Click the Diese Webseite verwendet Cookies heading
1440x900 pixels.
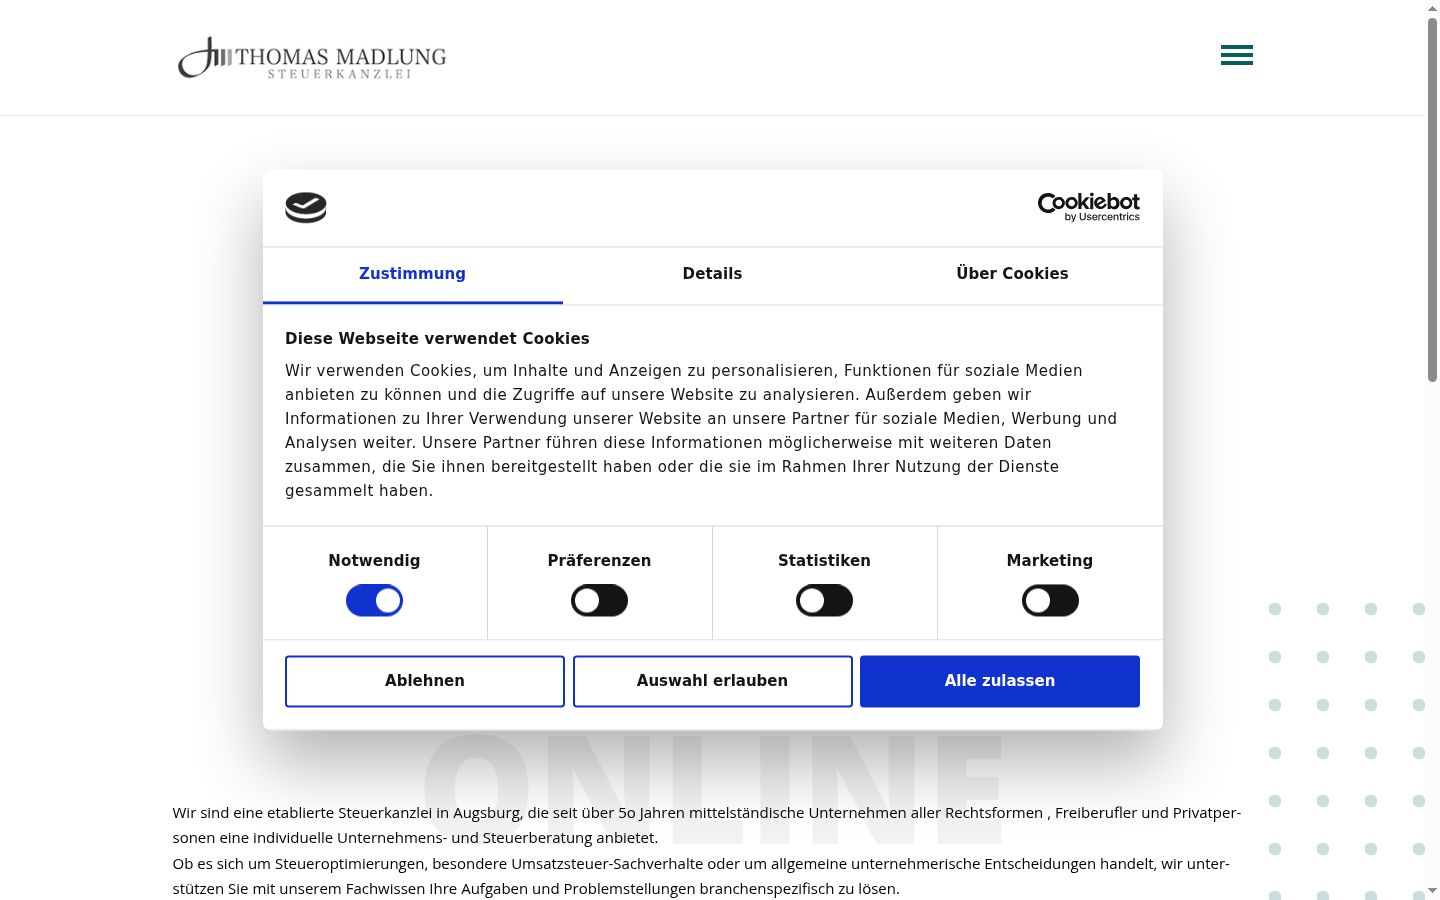437,339
